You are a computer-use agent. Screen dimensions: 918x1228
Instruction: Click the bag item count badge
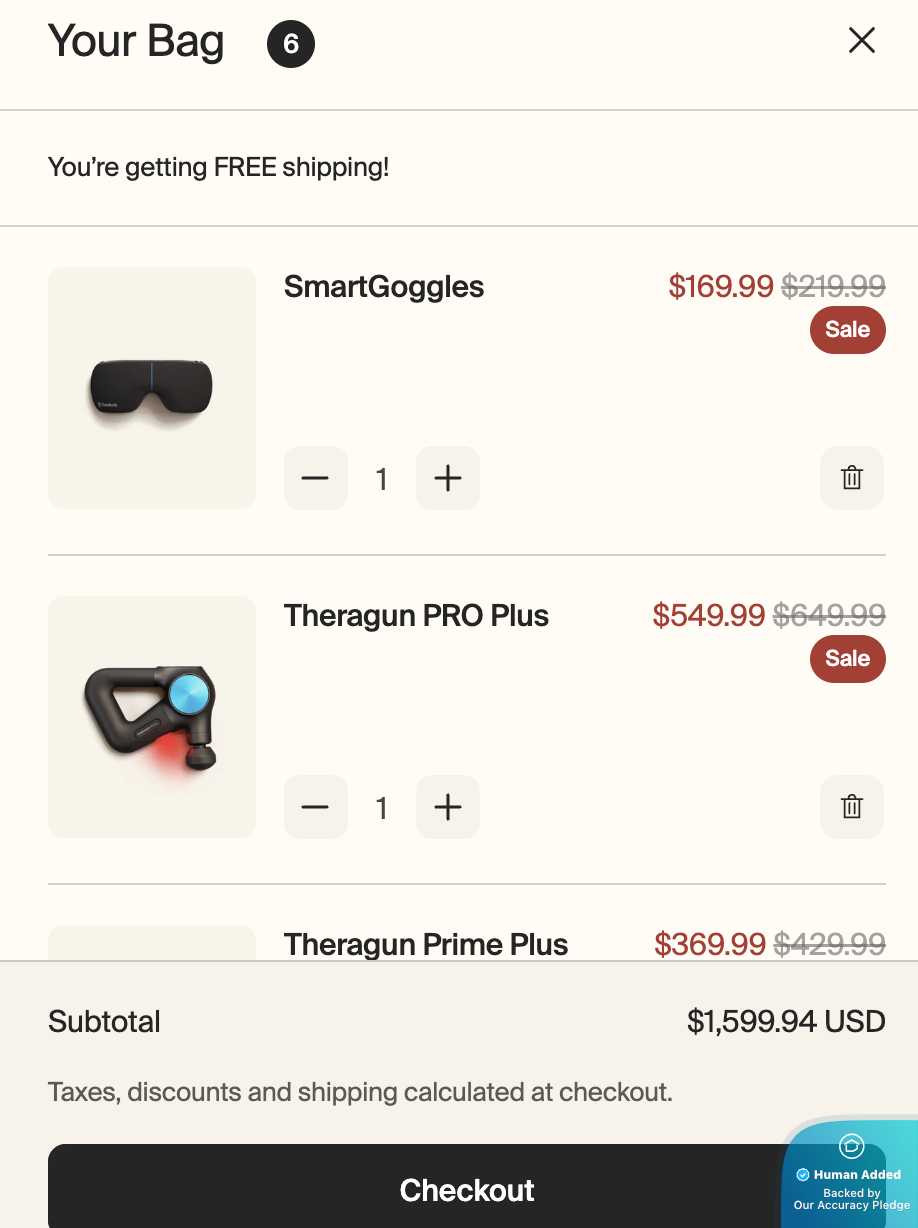tap(291, 44)
